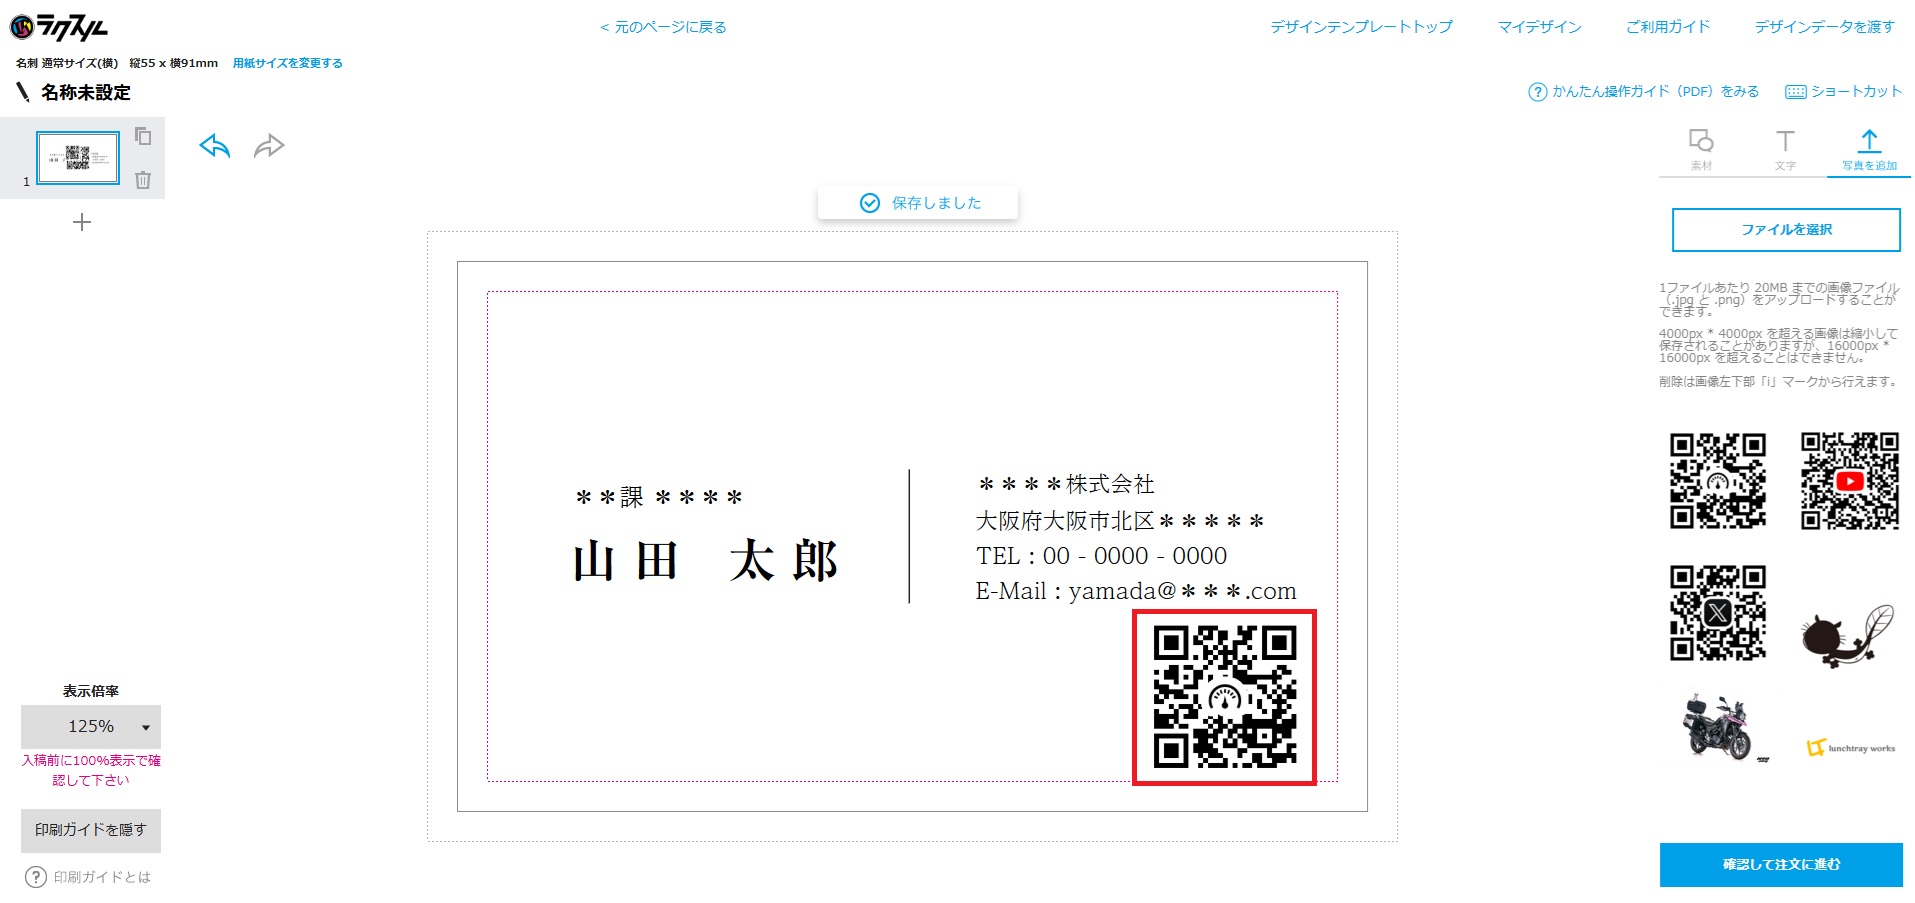Open マイデザイン page
The height and width of the screenshot is (903, 1915).
tap(1539, 27)
